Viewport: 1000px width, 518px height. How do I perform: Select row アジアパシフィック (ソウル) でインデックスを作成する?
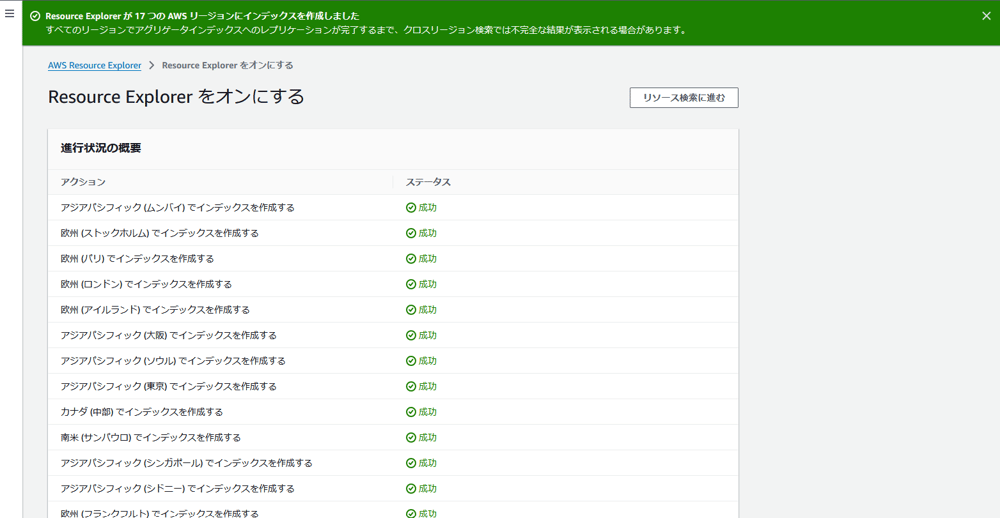pos(393,360)
